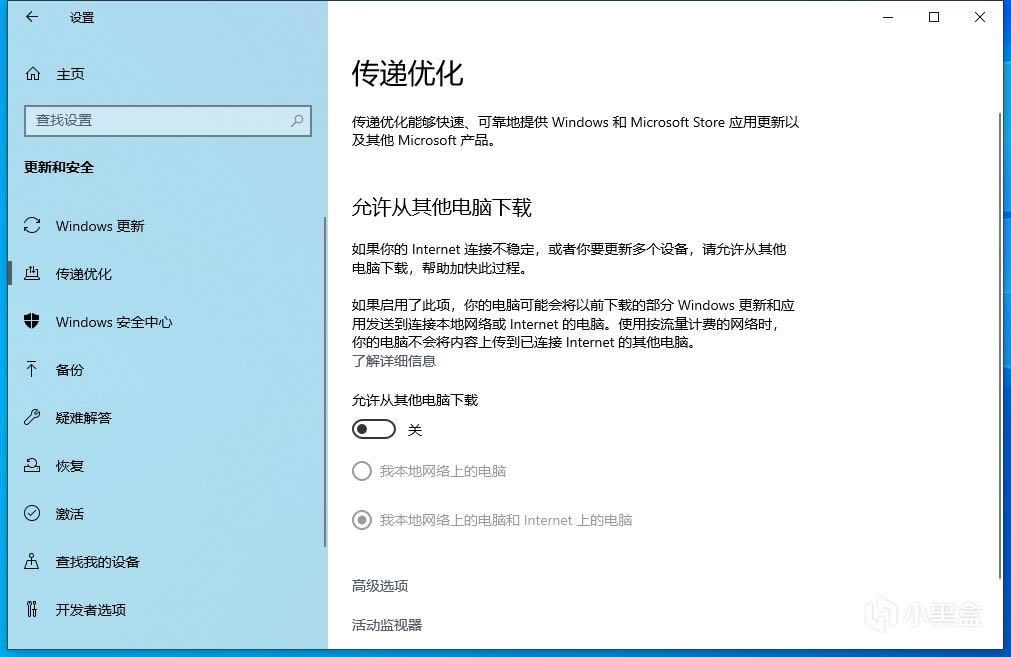Screen dimensions: 1011x657
Task: Click the main content vertical scrollbar
Action: pyautogui.click(x=1000, y=345)
